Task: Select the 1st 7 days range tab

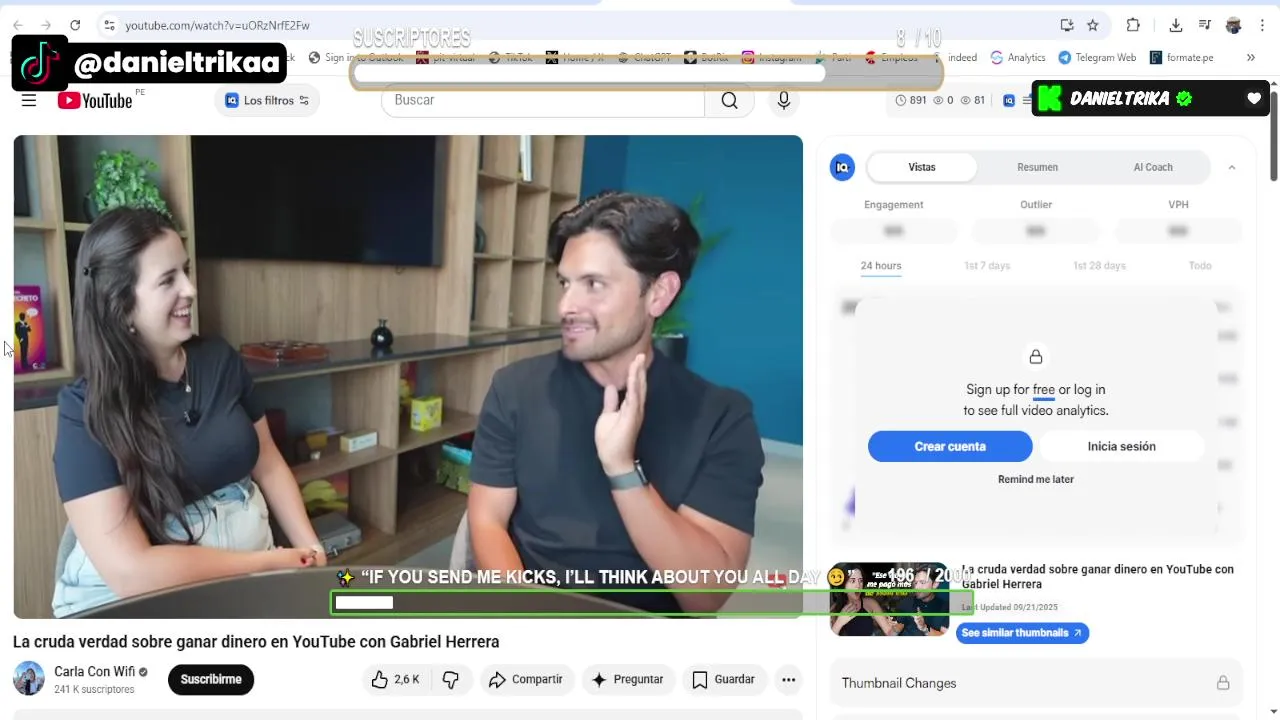Action: point(987,266)
